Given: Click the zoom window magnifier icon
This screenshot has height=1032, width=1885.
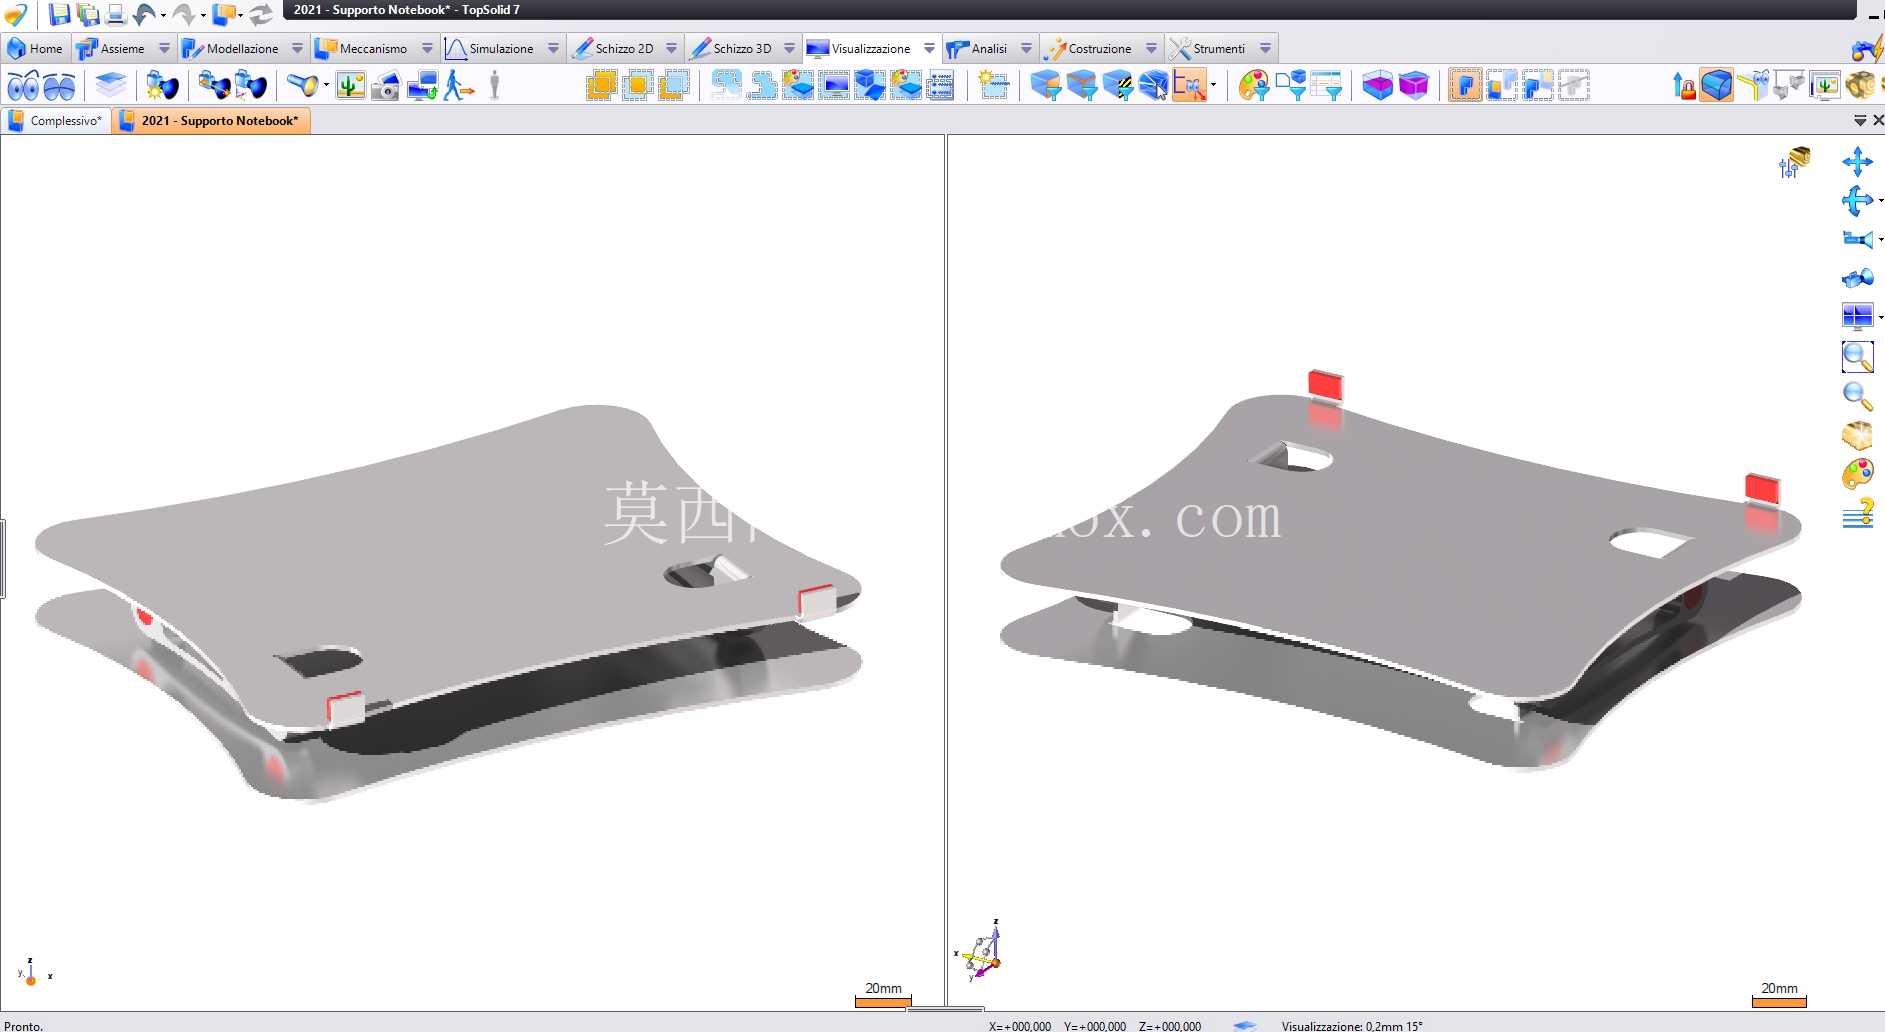Looking at the screenshot, I should pyautogui.click(x=1857, y=357).
